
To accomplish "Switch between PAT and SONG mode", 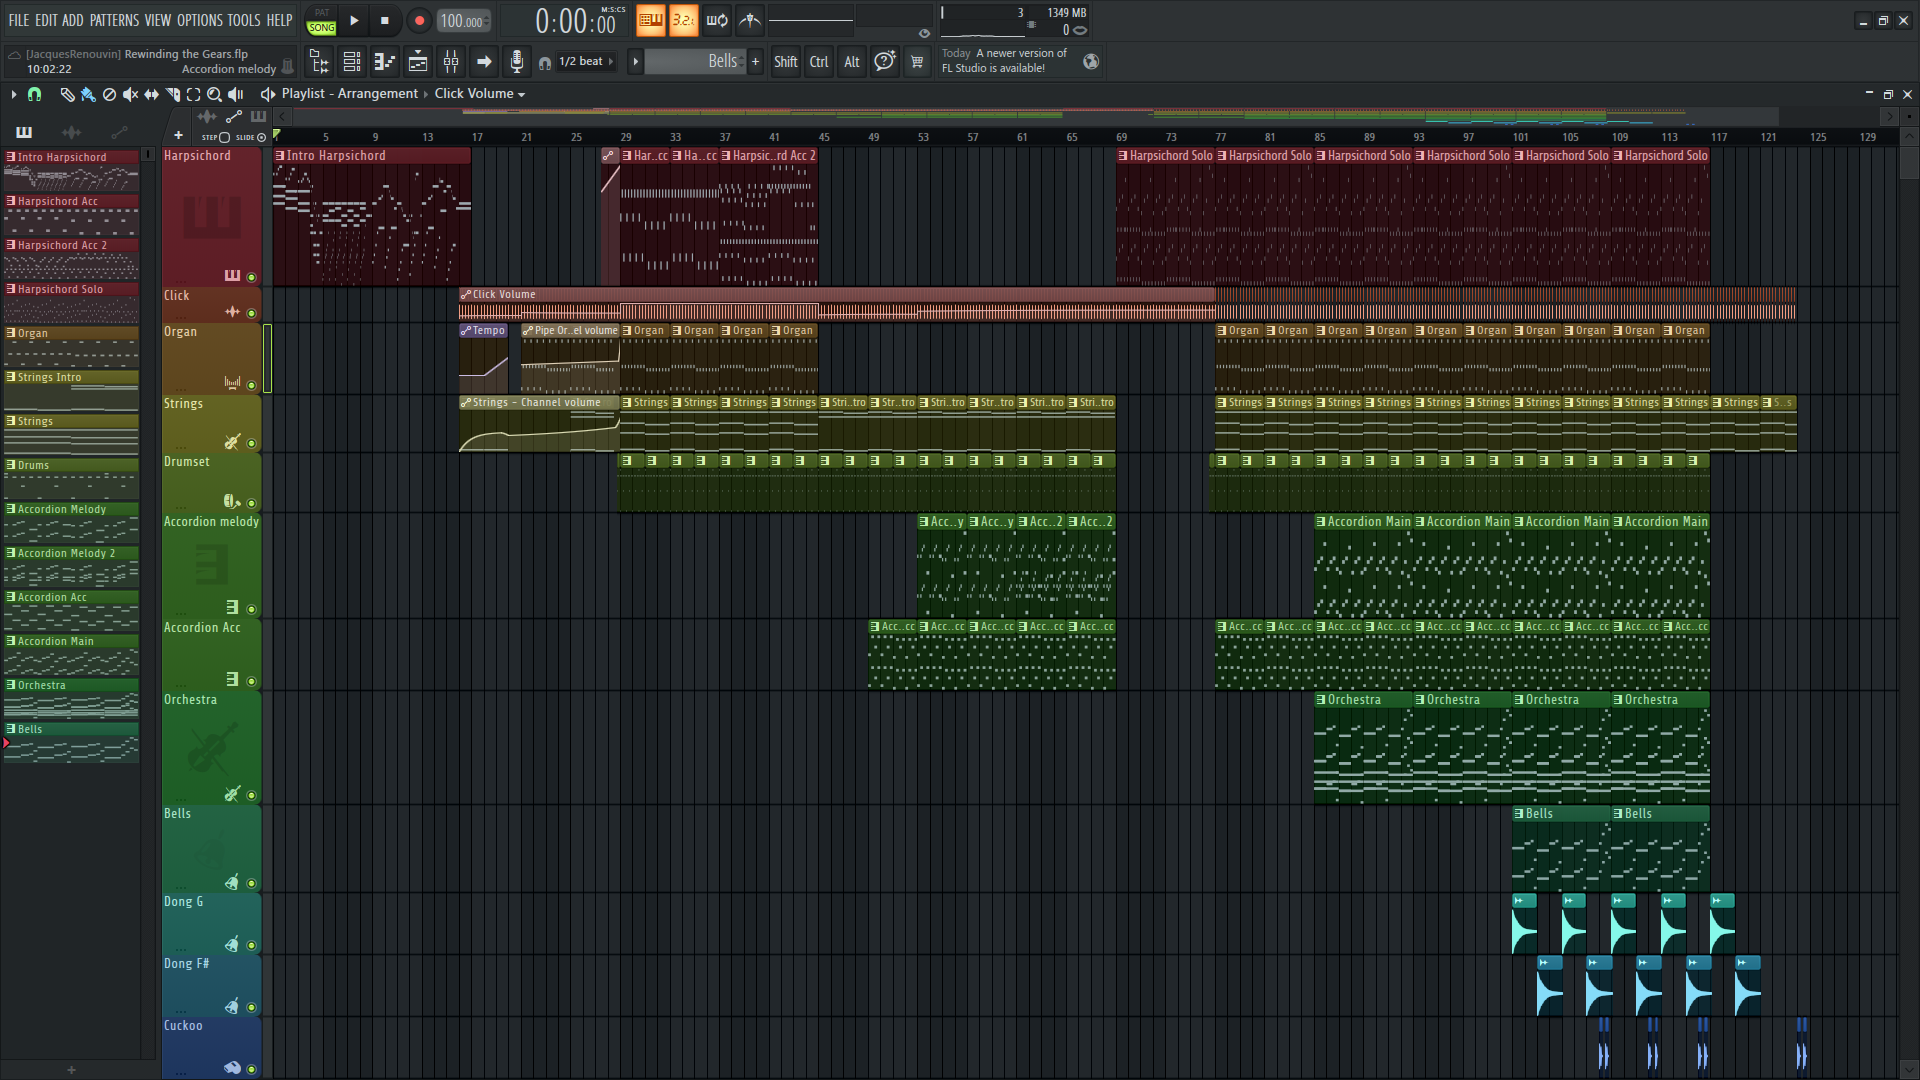I will [321, 21].
